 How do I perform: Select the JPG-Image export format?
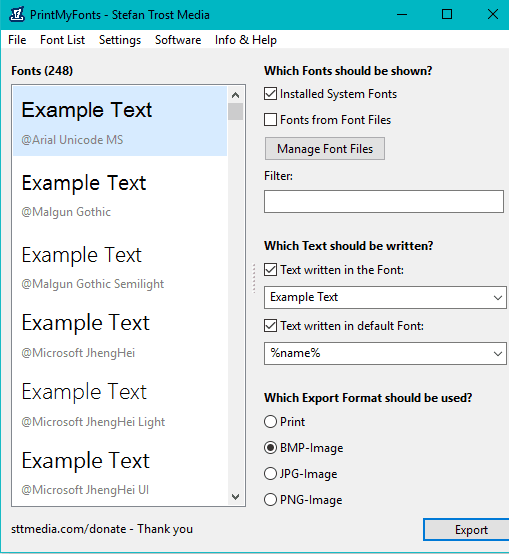270,473
